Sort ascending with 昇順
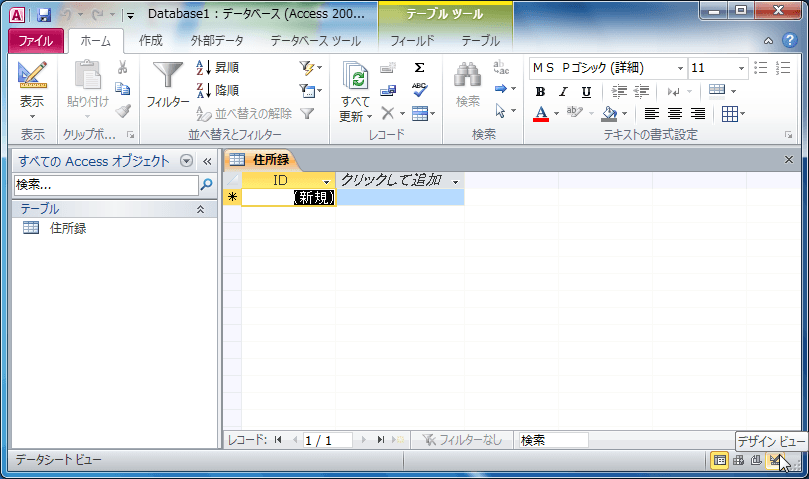809x479 pixels. coord(217,67)
